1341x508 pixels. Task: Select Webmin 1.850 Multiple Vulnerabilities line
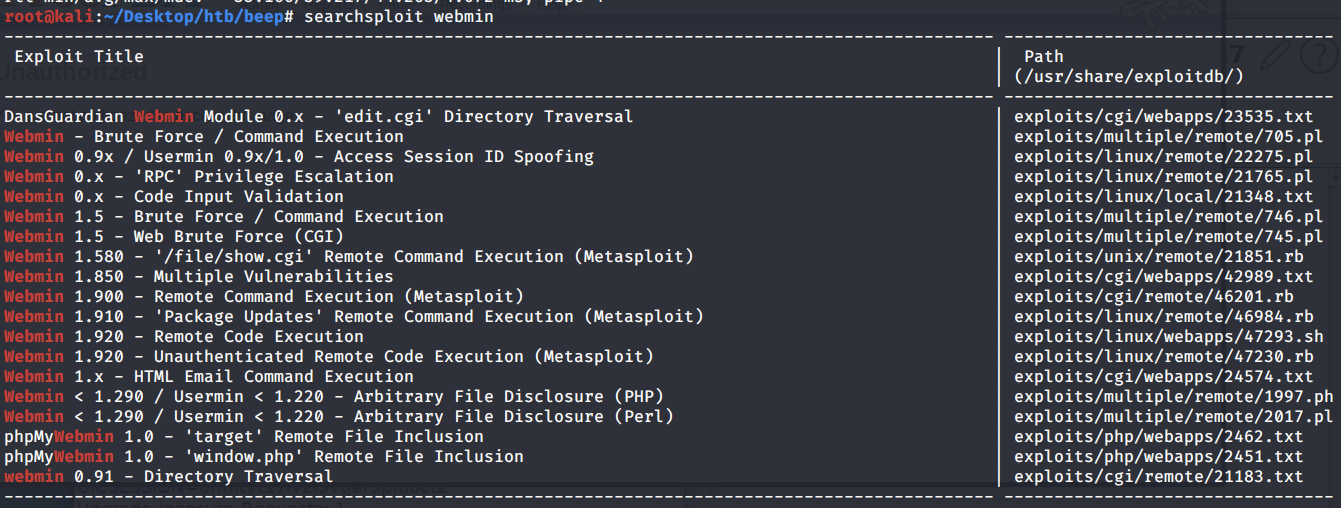click(x=198, y=277)
